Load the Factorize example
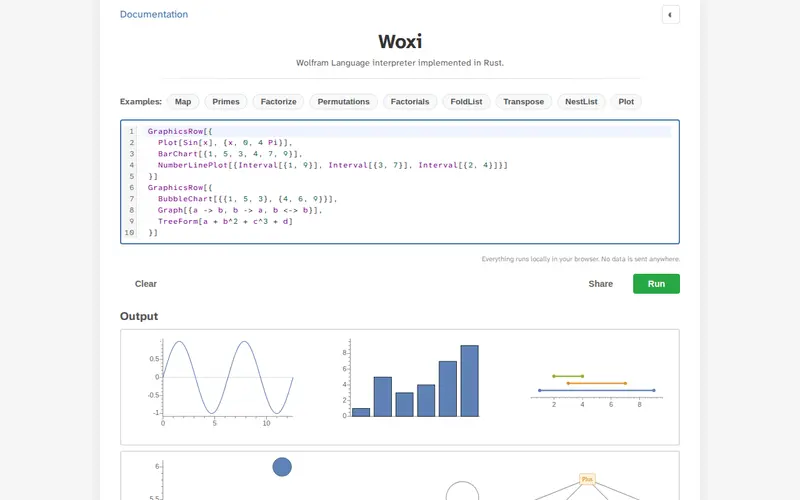Image resolution: width=800 pixels, height=500 pixels. tap(278, 102)
